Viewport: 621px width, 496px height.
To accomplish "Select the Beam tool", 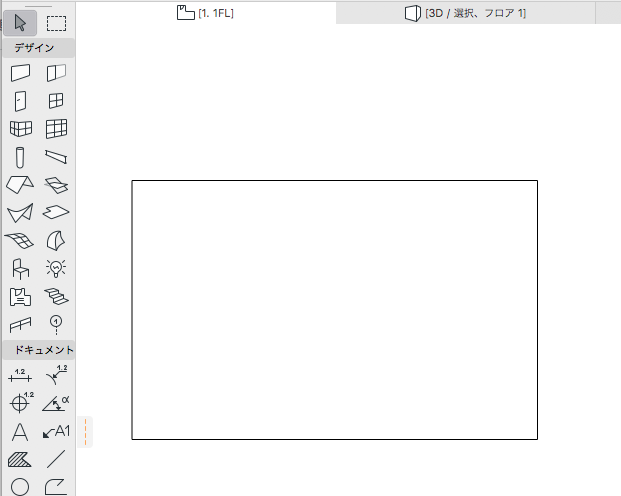I will click(56, 157).
